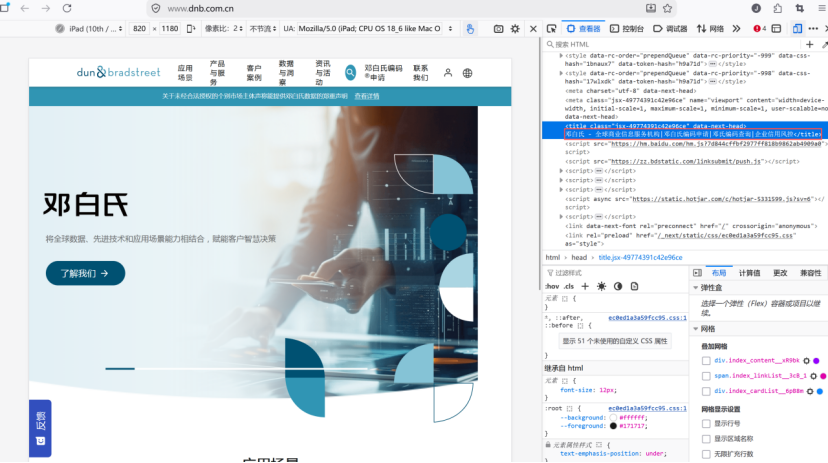828x463 pixels.
Task: Collapse the 弹性盒 flexbox section
Action: pyautogui.click(x=695, y=288)
